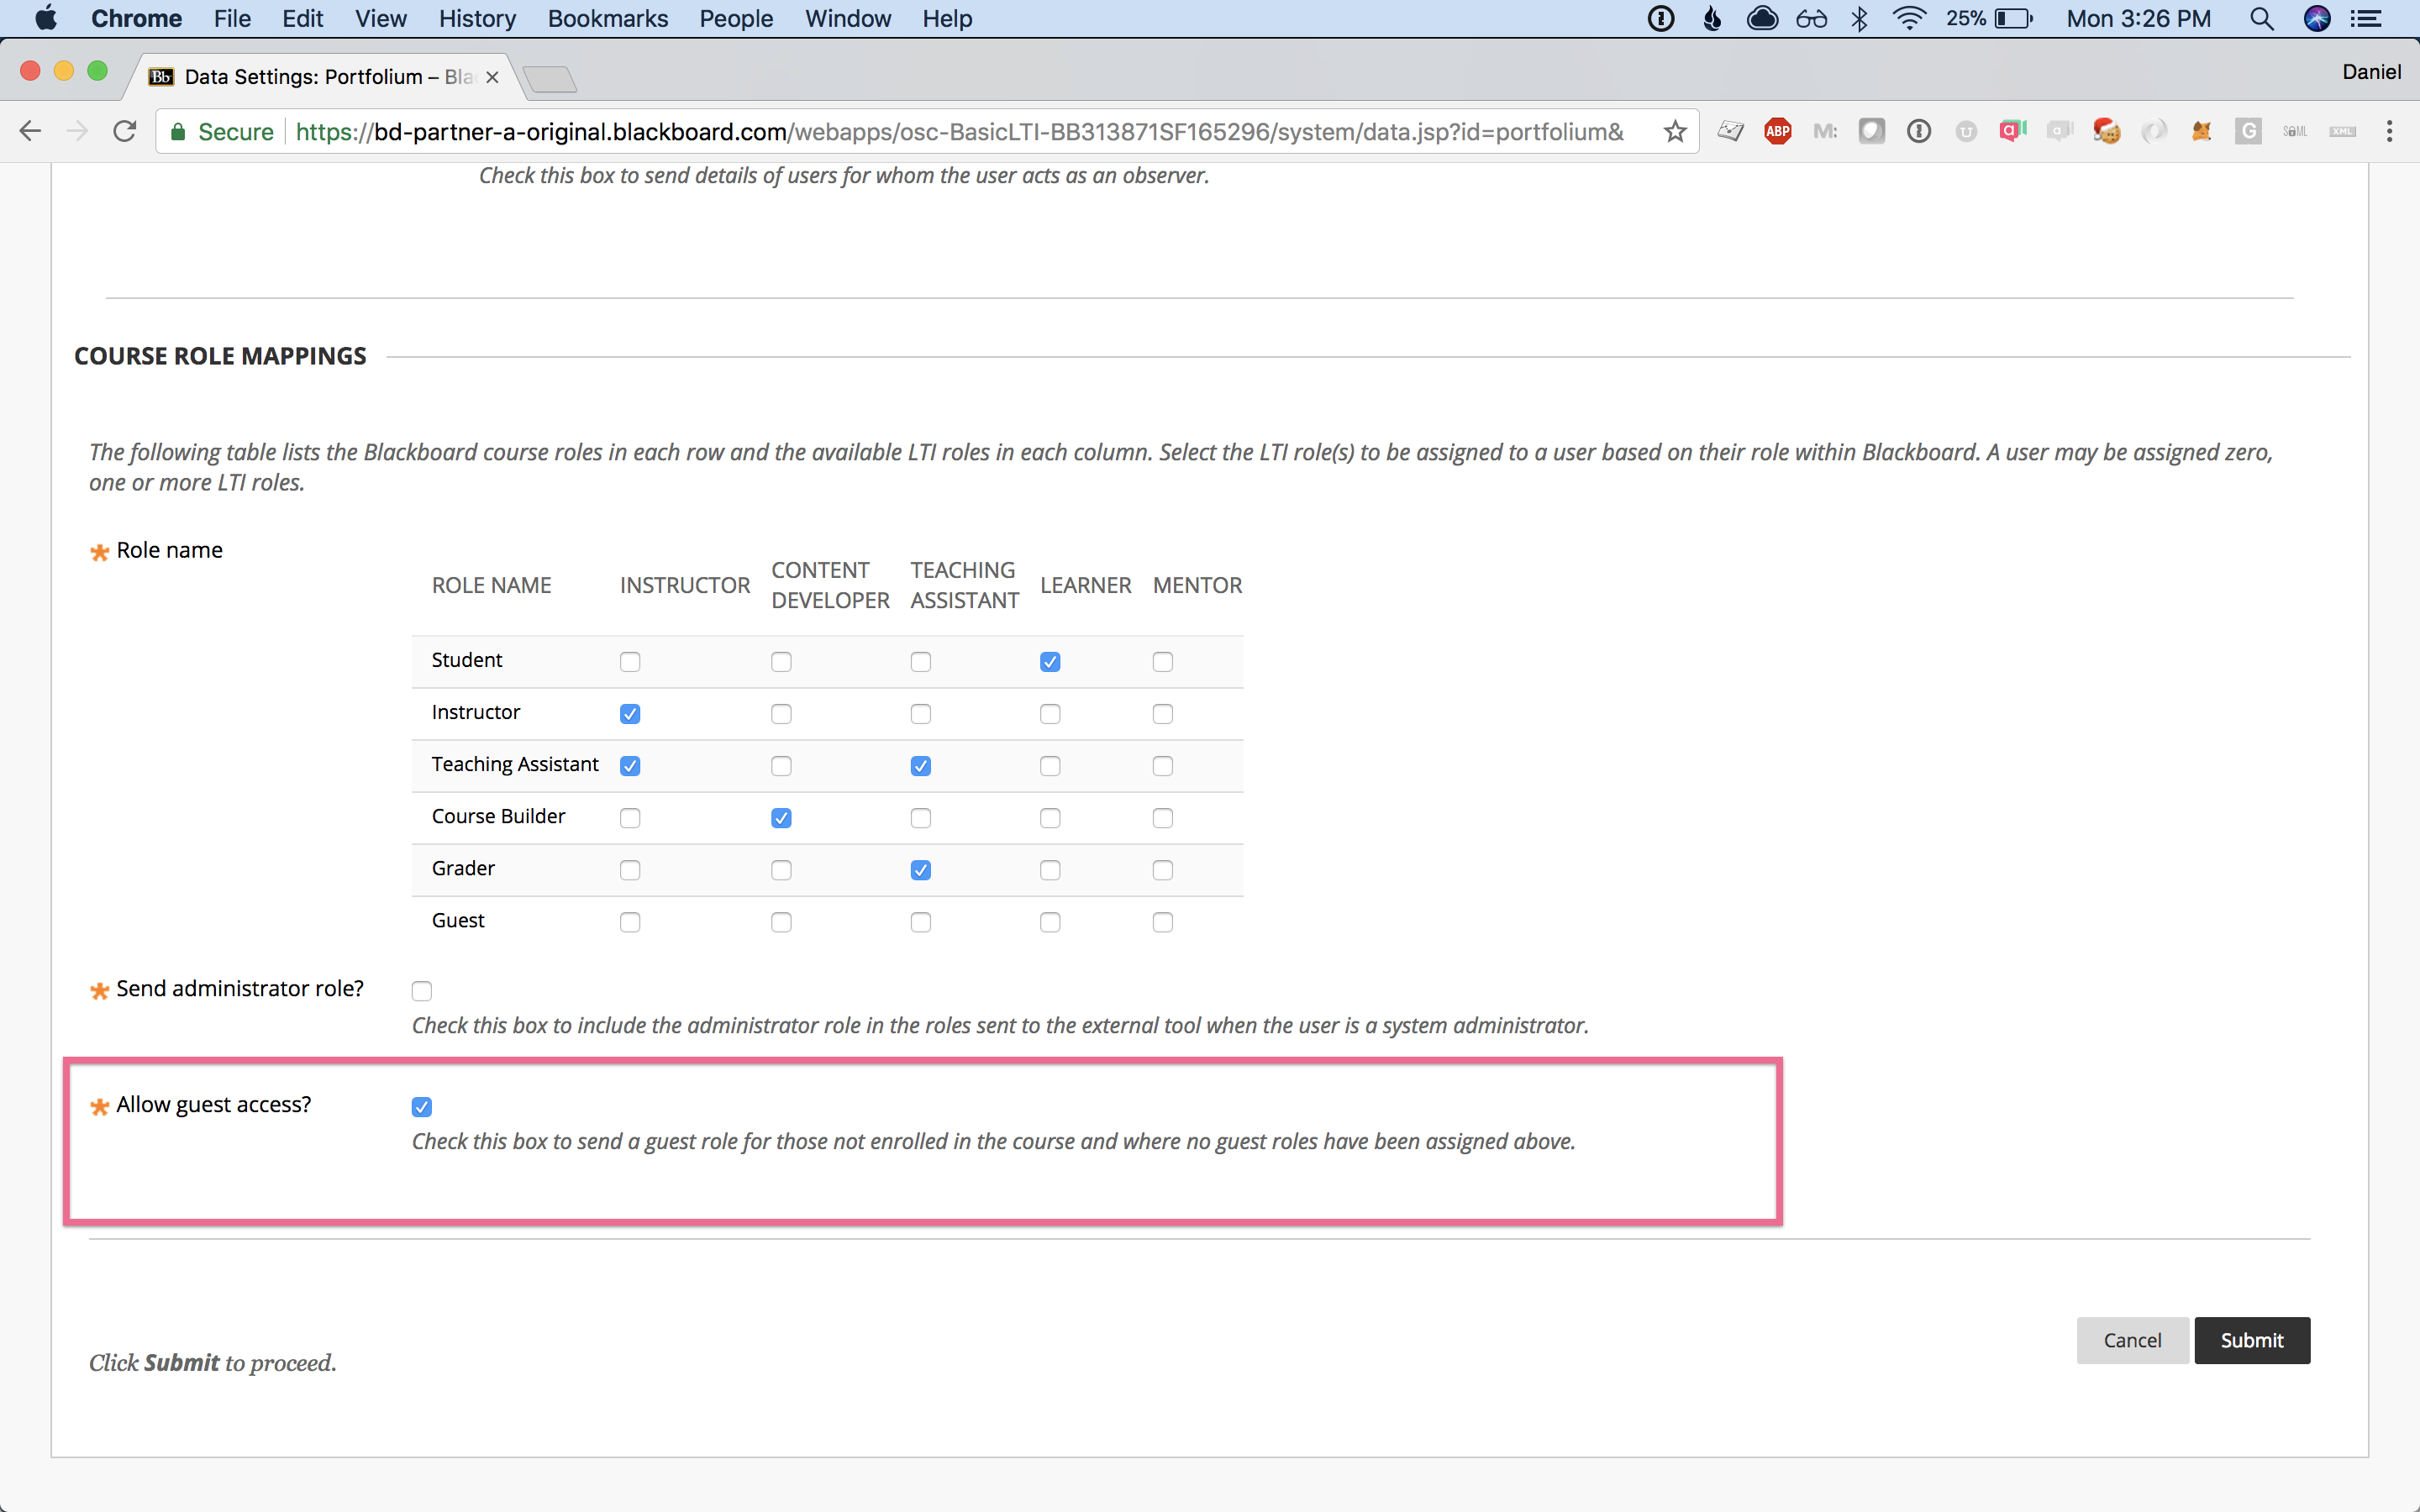The width and height of the screenshot is (2420, 1512).
Task: Click the Cancel button
Action: [x=2132, y=1340]
